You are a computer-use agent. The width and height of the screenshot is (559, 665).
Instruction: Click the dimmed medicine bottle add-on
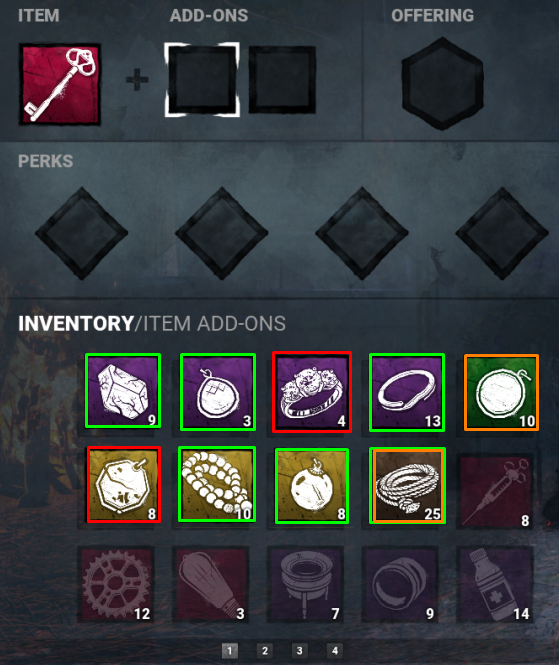[496, 585]
